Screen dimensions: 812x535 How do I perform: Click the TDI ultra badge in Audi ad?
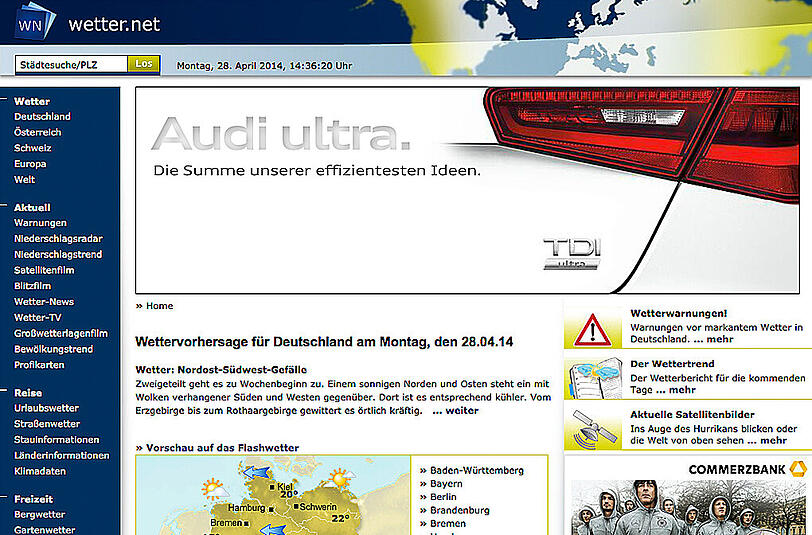[572, 253]
